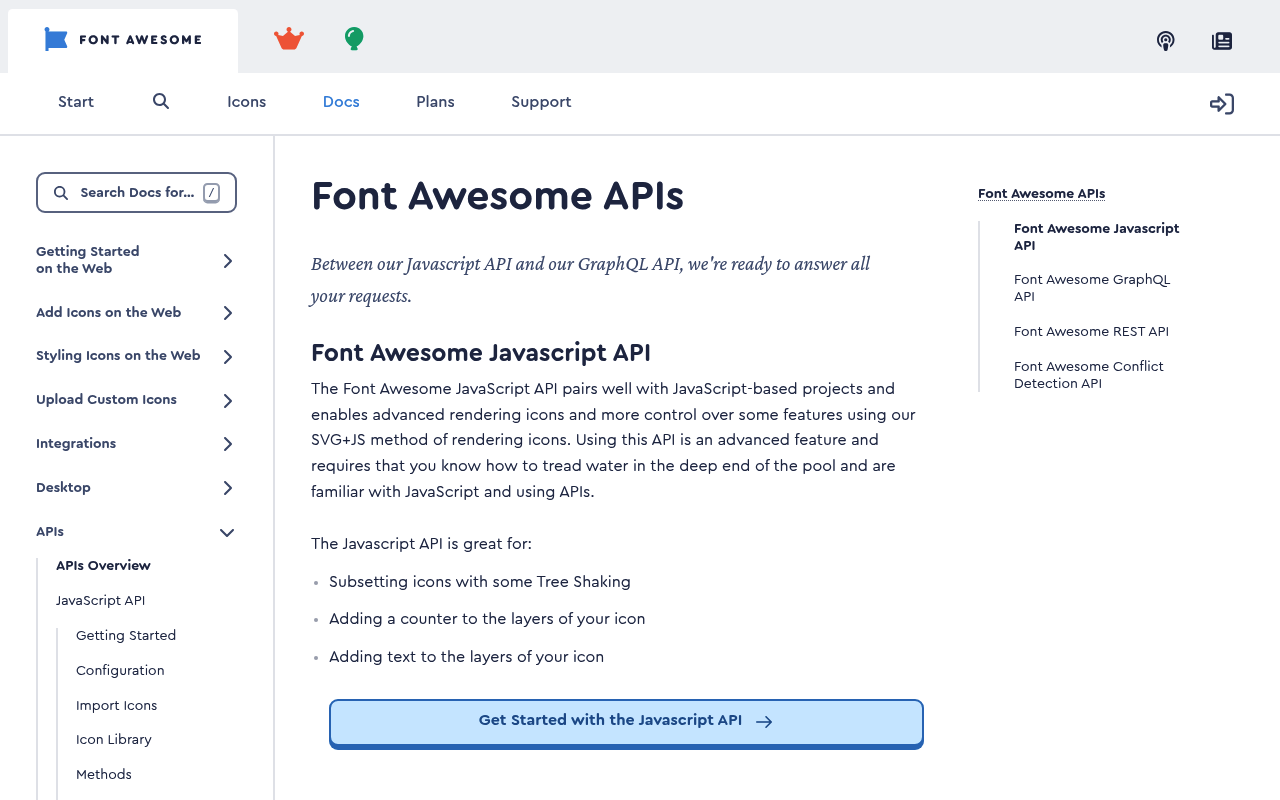Open Icon Library sidebar page
This screenshot has width=1280, height=800.
coord(114,740)
